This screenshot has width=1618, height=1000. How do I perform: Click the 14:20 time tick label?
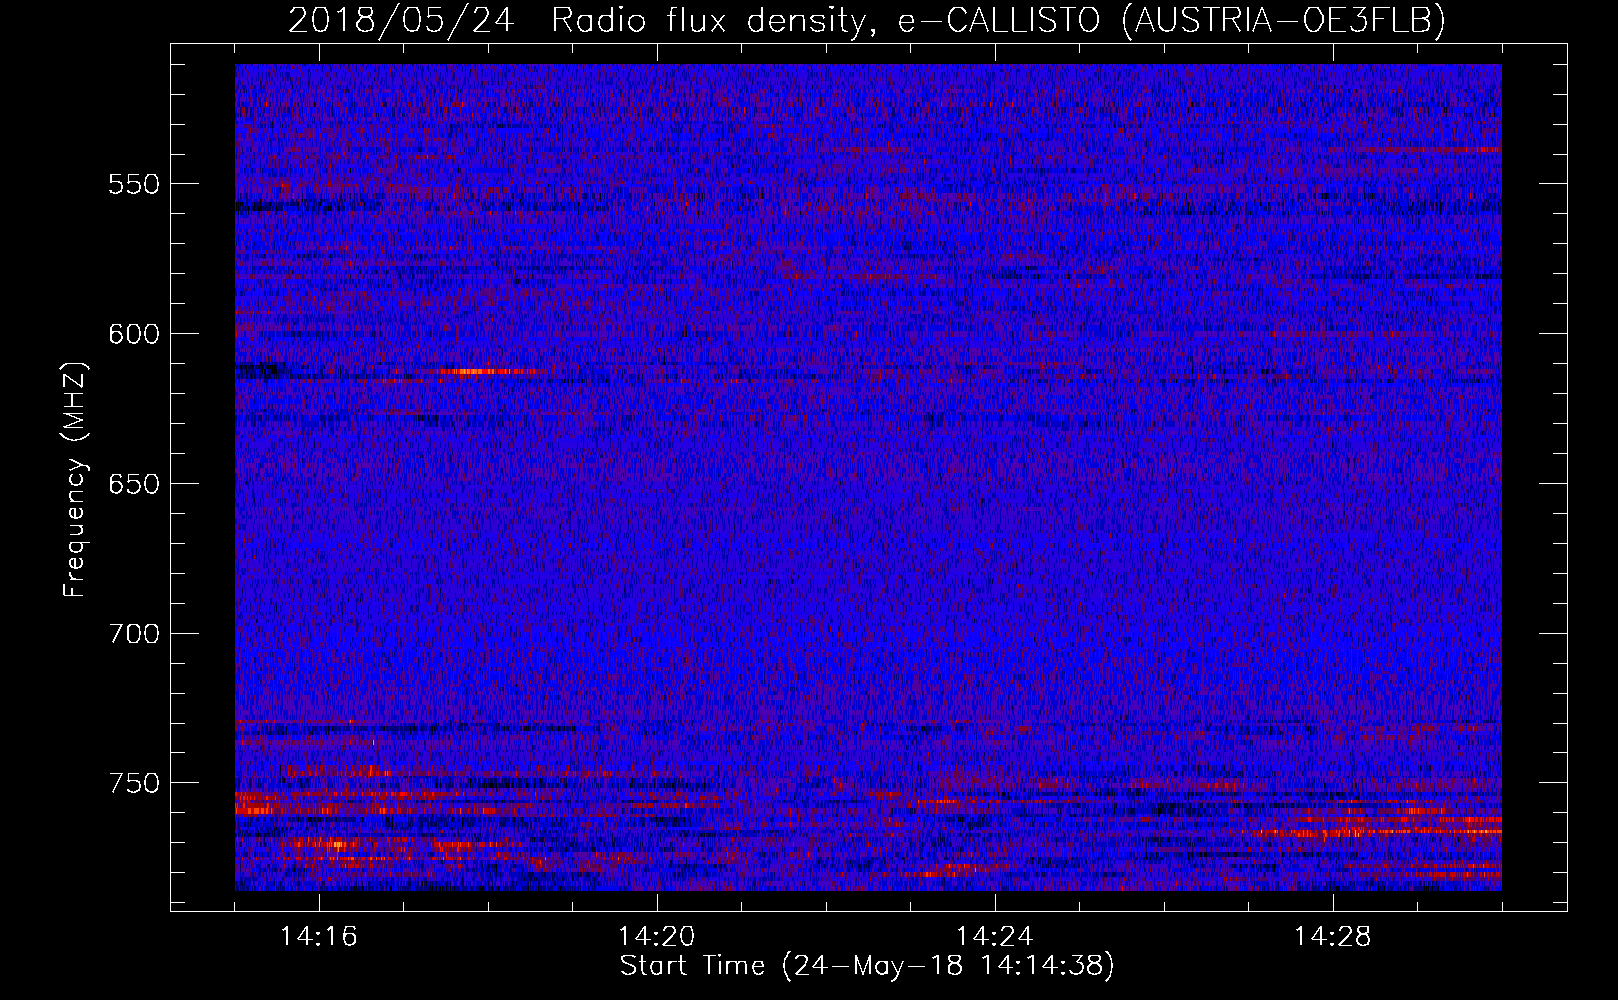[657, 937]
